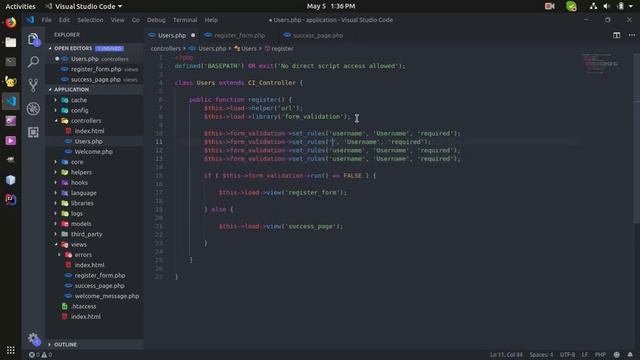Open the clock showing May 5 1:36 PM

(331, 6)
